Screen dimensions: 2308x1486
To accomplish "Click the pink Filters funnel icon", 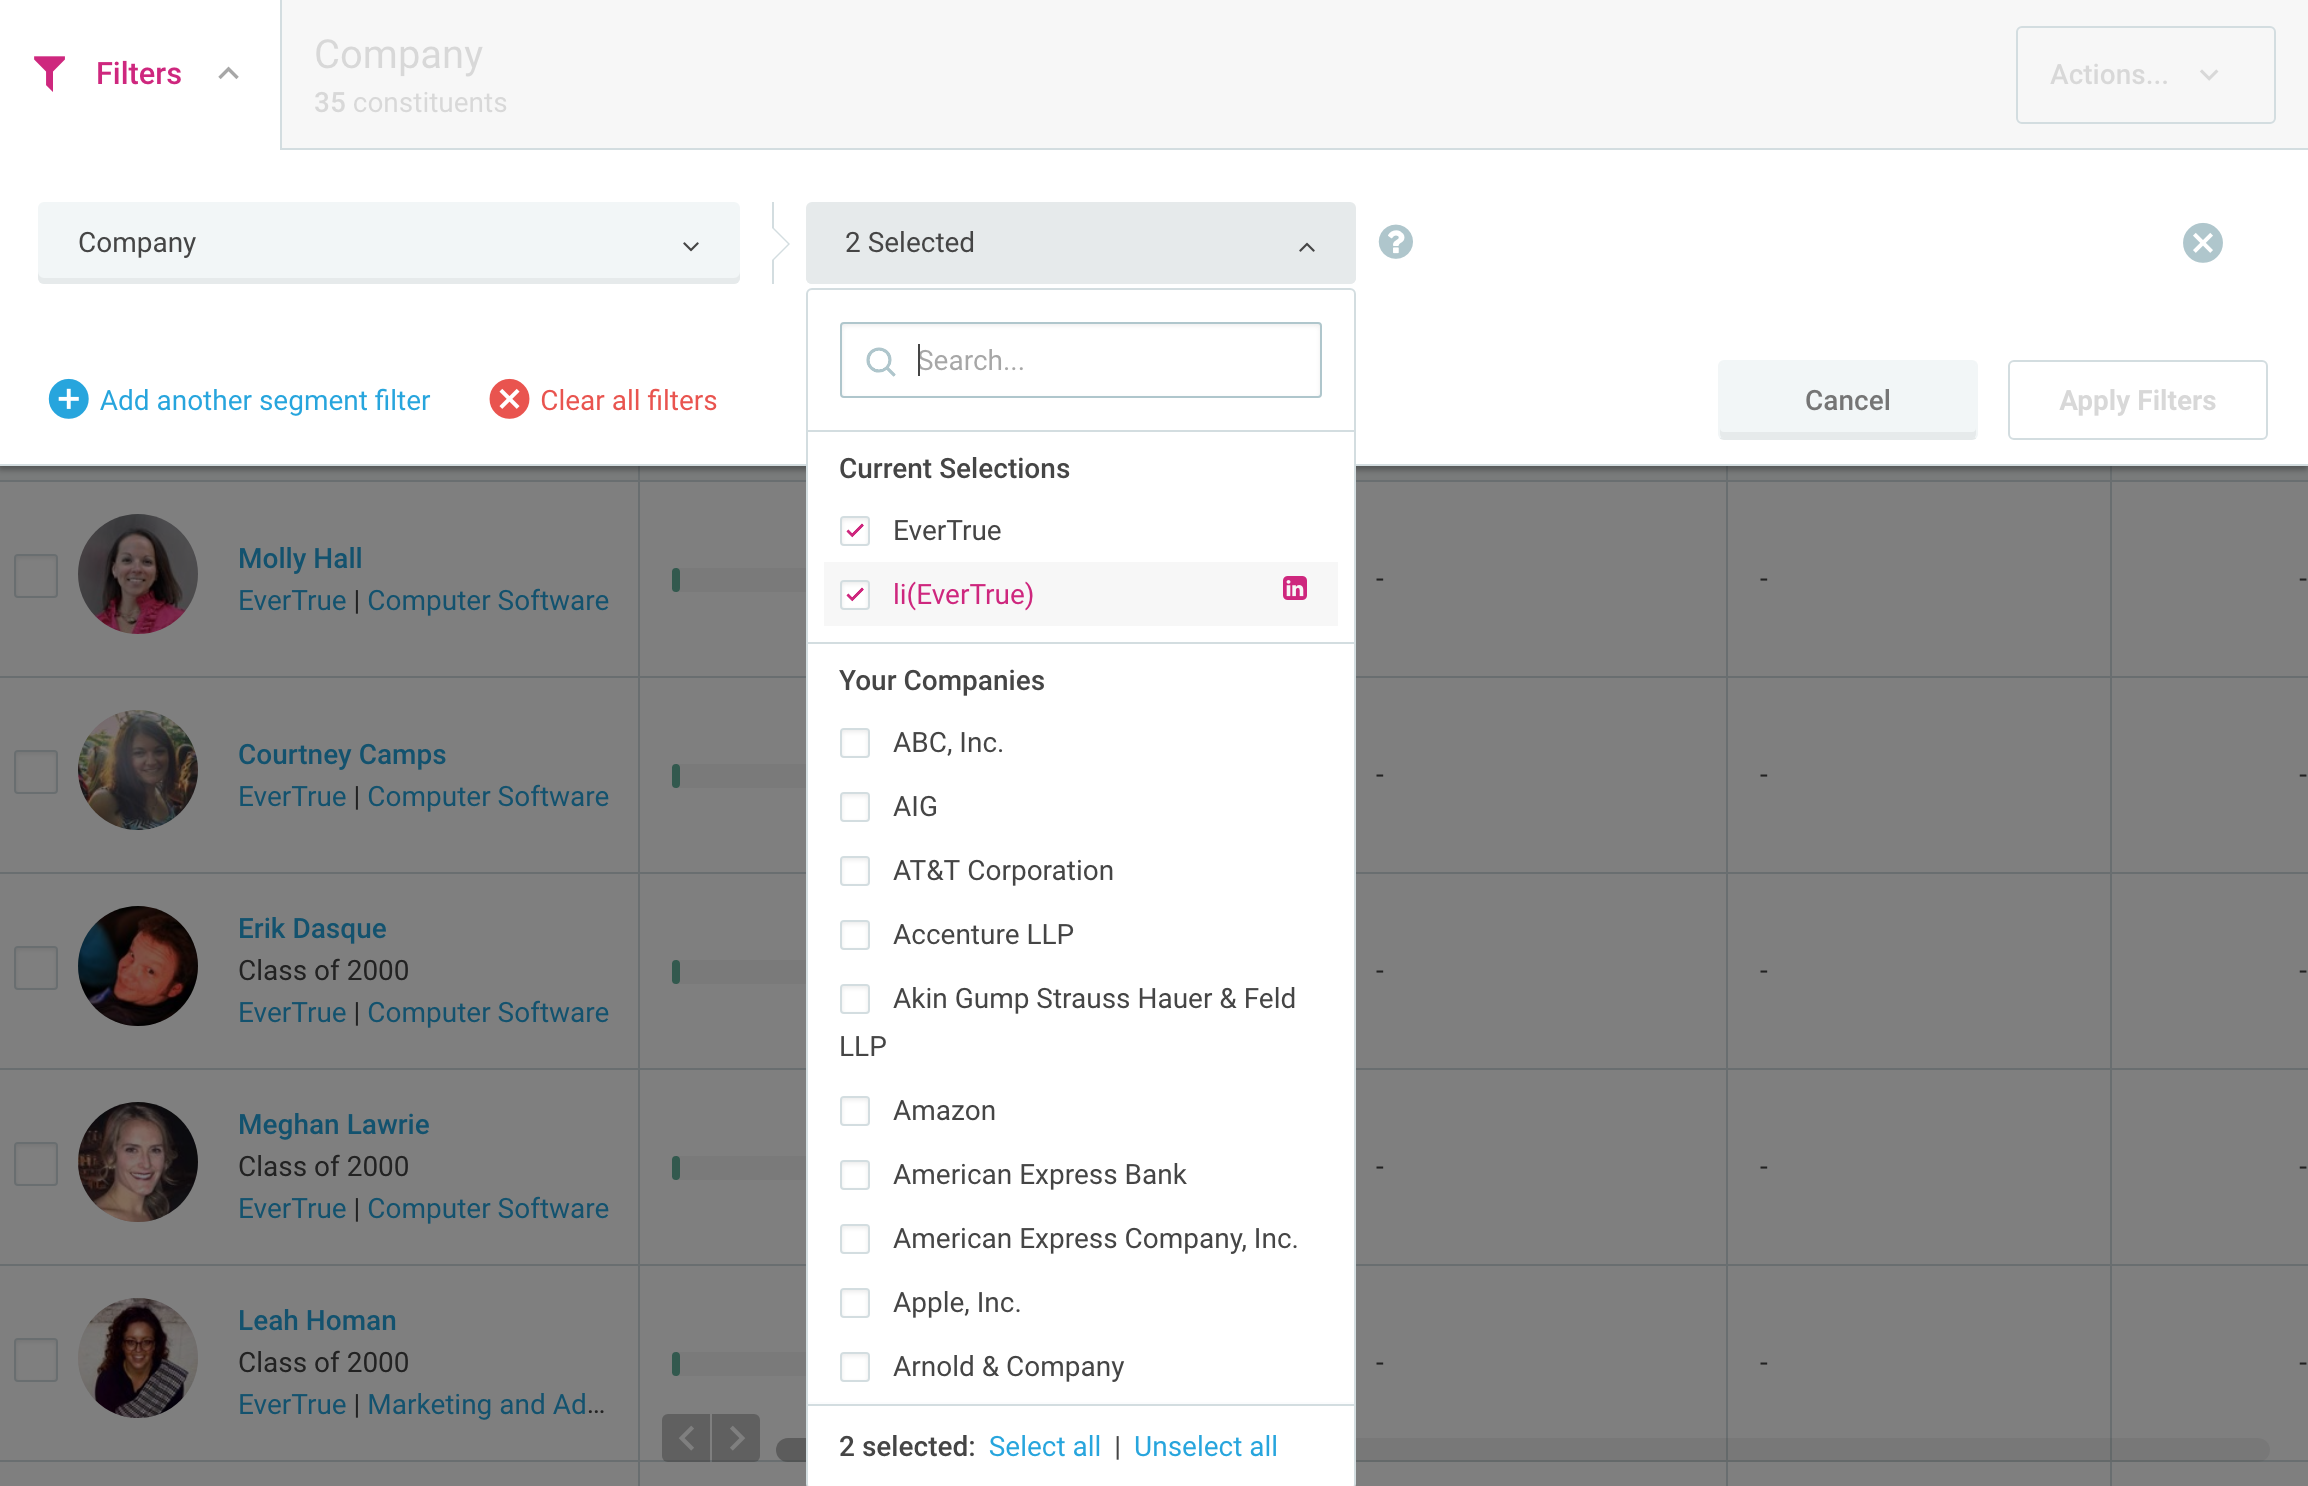I will click(x=49, y=73).
